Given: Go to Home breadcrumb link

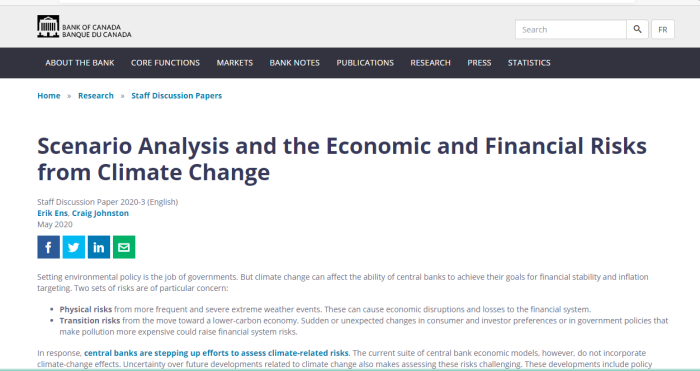Looking at the screenshot, I should click(49, 96).
